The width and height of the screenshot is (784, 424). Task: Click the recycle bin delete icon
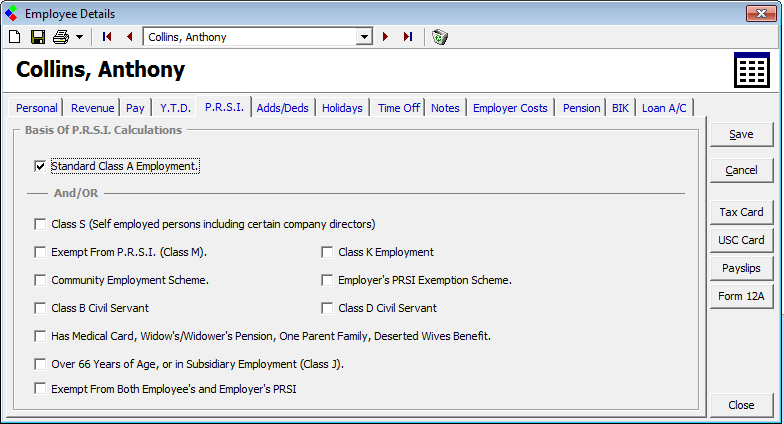tap(440, 36)
